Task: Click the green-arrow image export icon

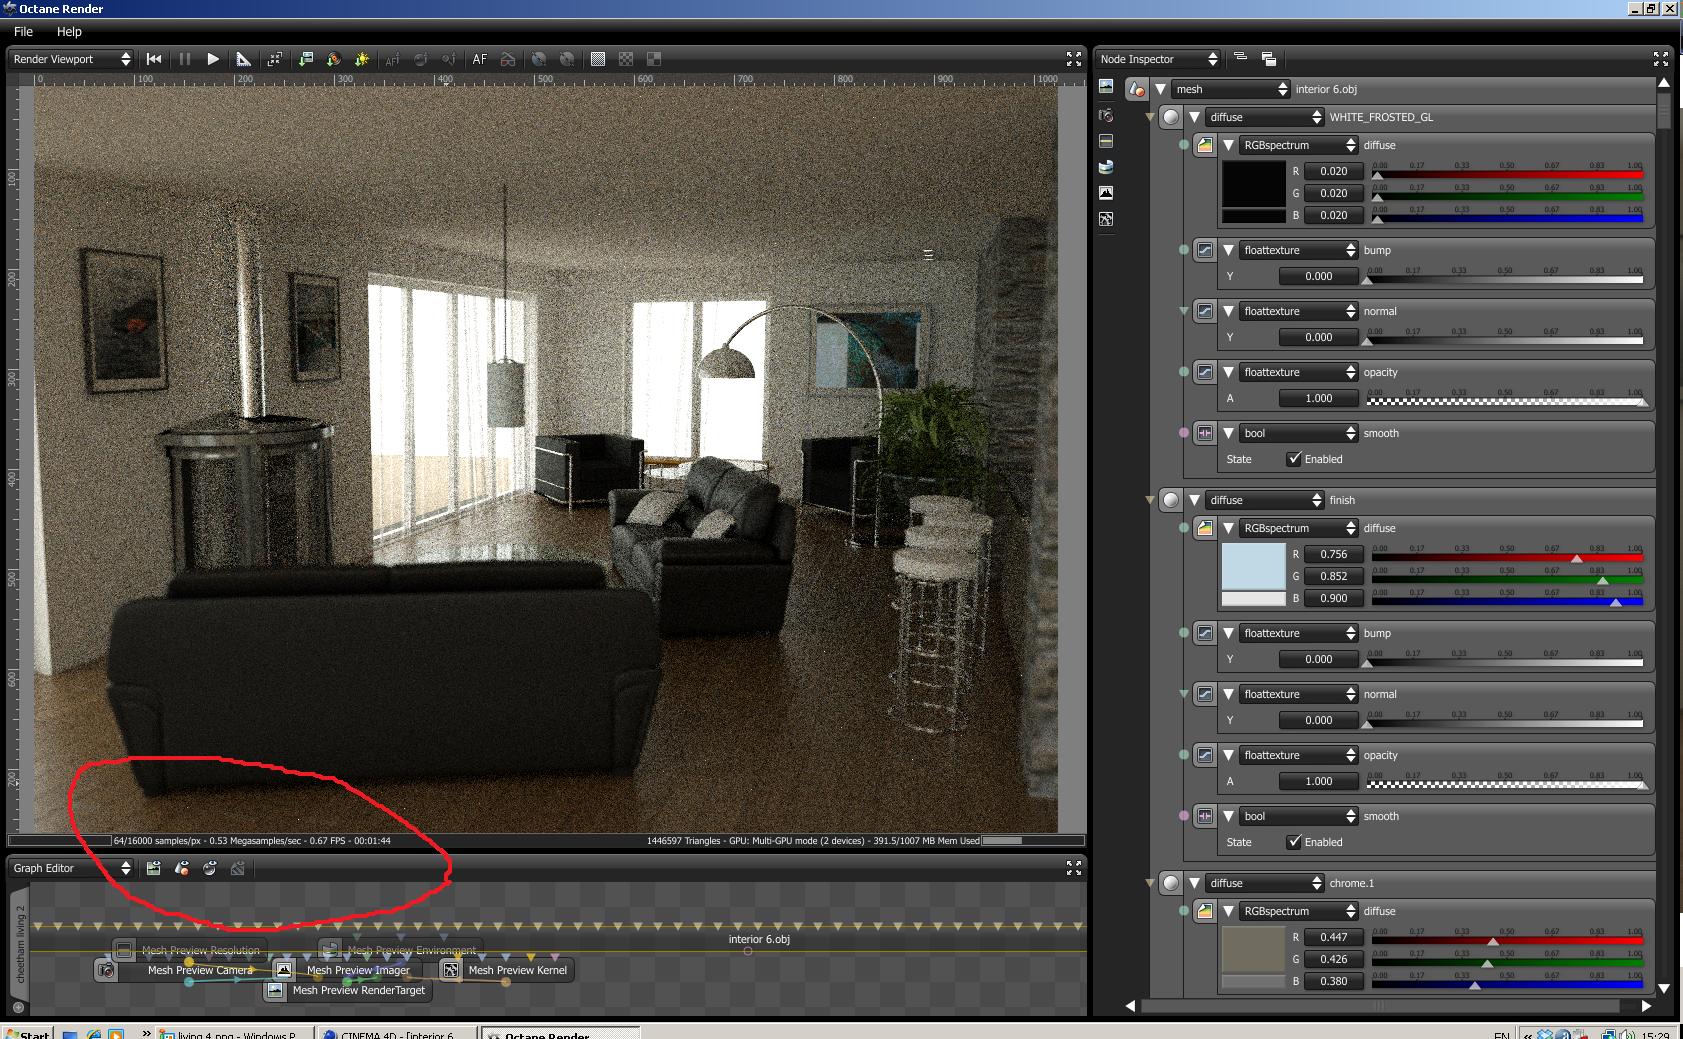Action: (x=305, y=59)
